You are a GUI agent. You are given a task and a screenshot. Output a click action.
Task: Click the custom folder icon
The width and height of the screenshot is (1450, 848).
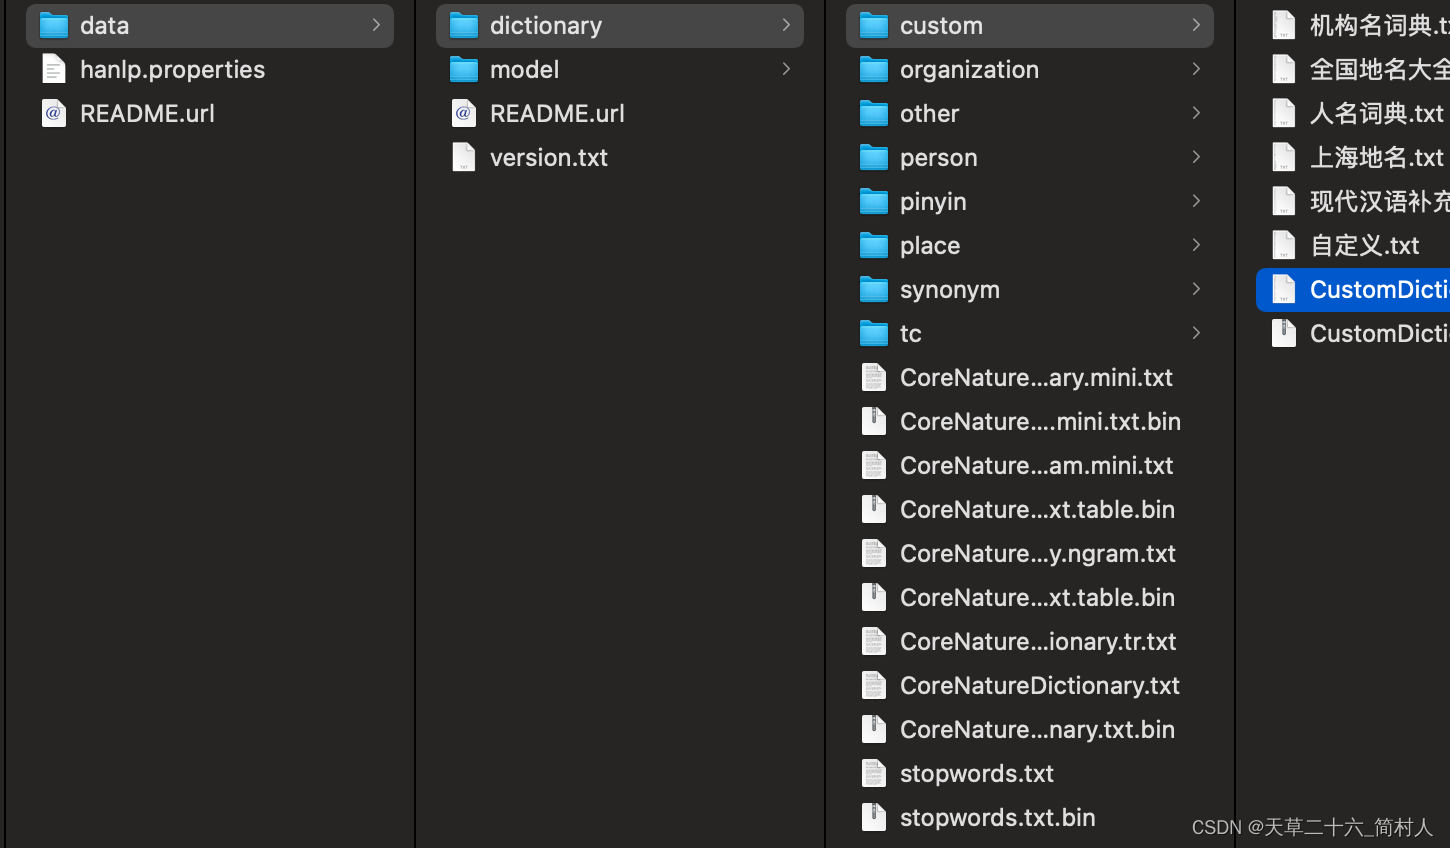(x=873, y=25)
